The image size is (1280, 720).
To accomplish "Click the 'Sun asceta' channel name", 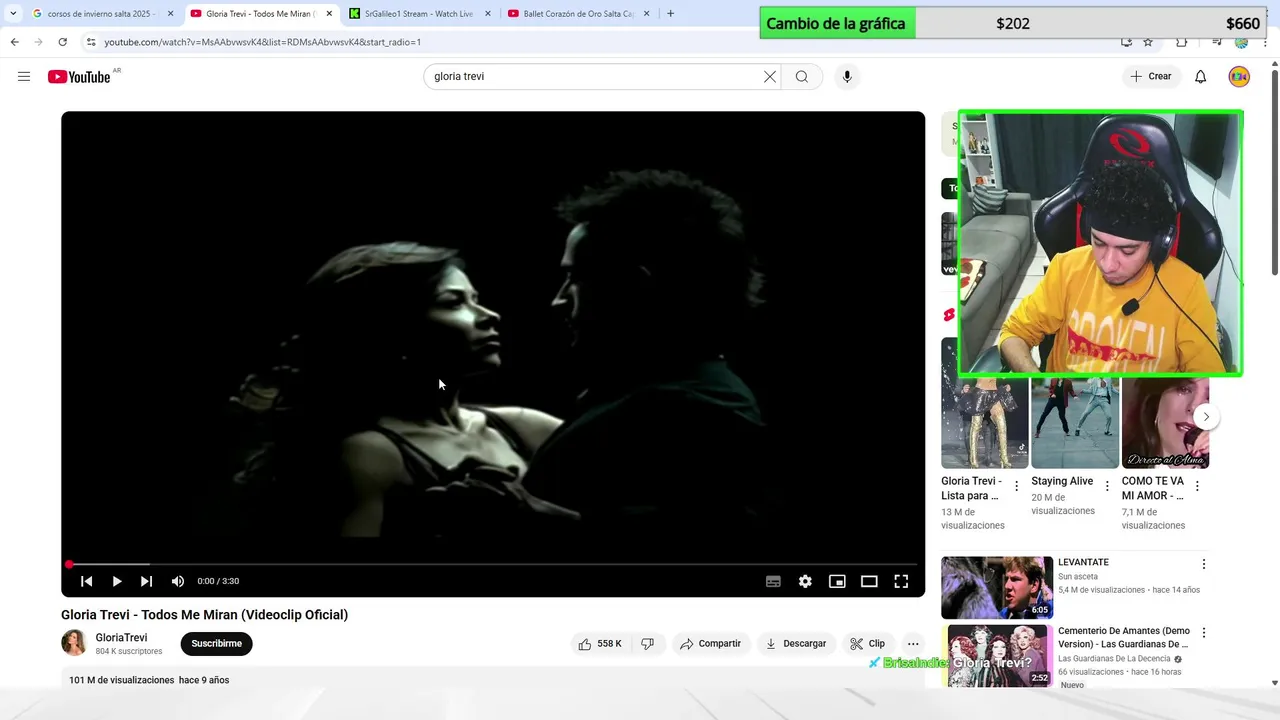I will [x=1078, y=577].
